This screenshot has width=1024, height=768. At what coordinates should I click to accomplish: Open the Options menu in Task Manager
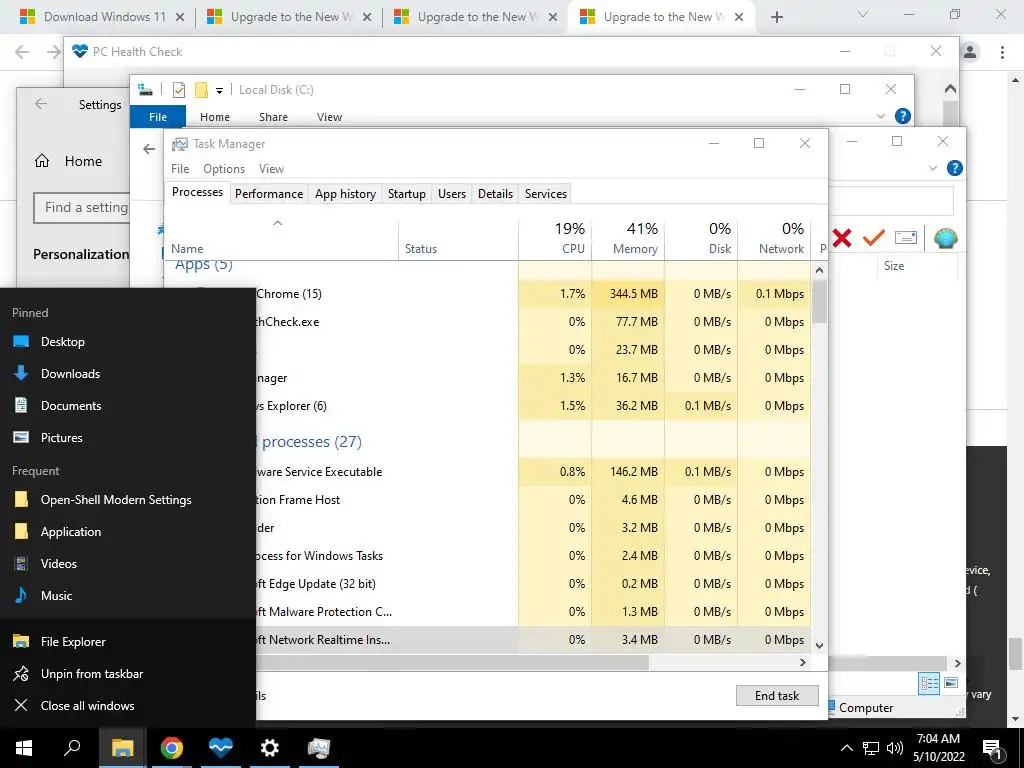click(224, 168)
